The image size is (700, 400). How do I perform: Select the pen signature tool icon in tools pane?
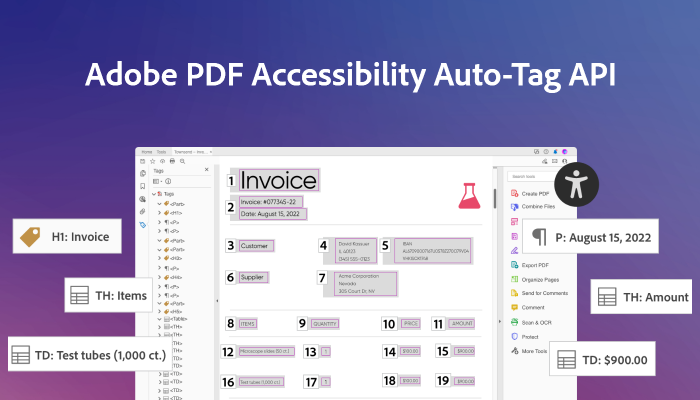coord(514,250)
